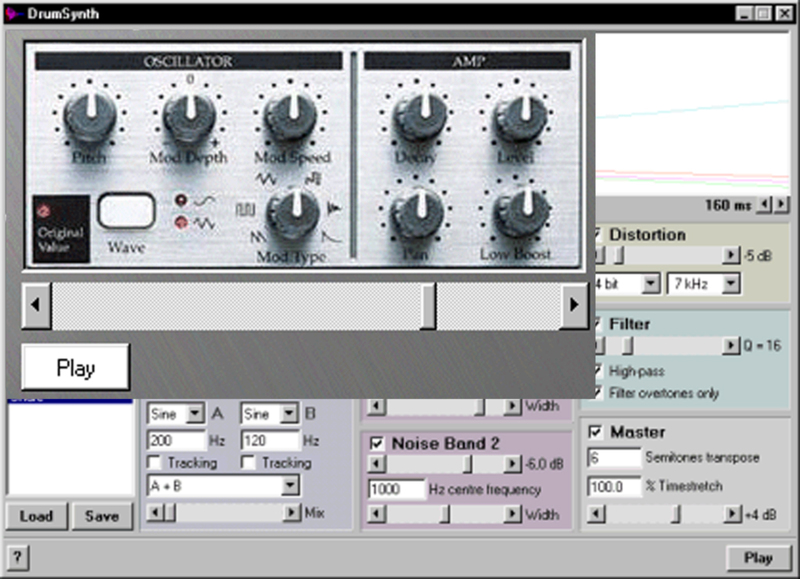Click the "Q = 16" filter value text
Image resolution: width=800 pixels, height=579 pixels.
(x=762, y=346)
